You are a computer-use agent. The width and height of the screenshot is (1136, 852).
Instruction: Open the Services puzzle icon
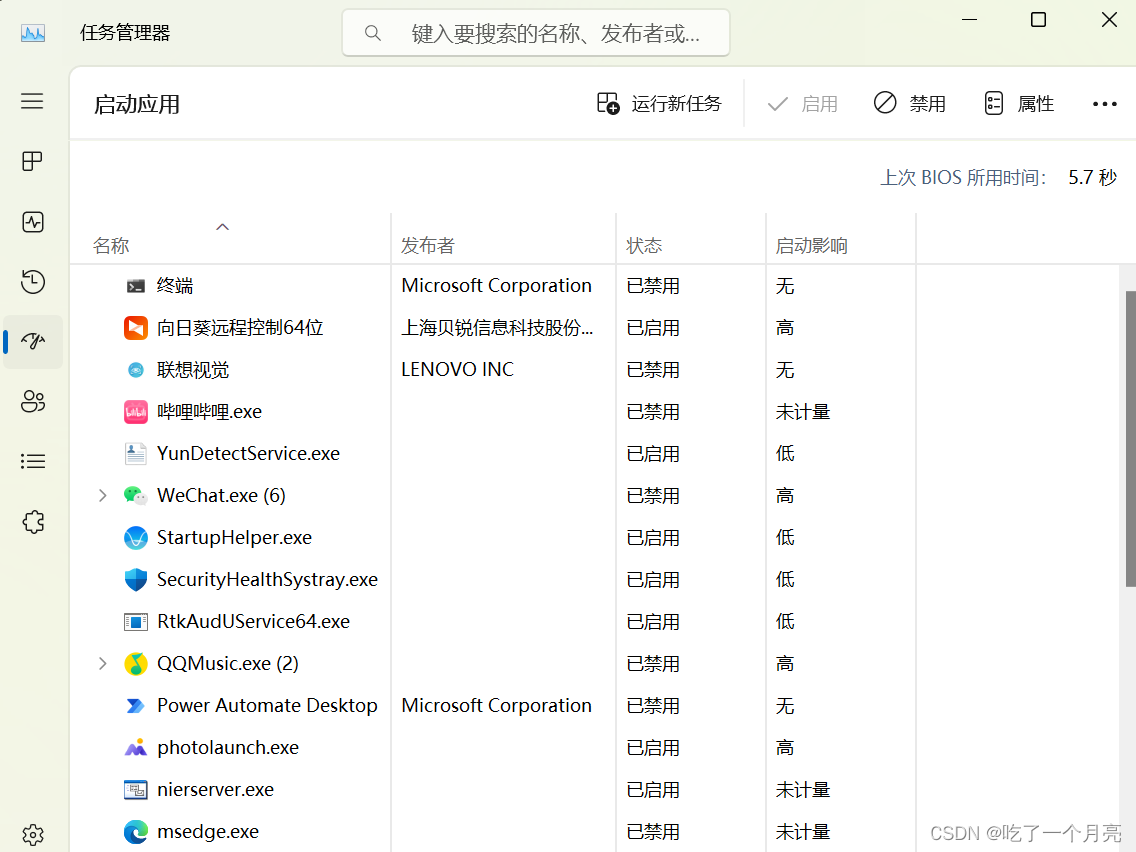(33, 522)
